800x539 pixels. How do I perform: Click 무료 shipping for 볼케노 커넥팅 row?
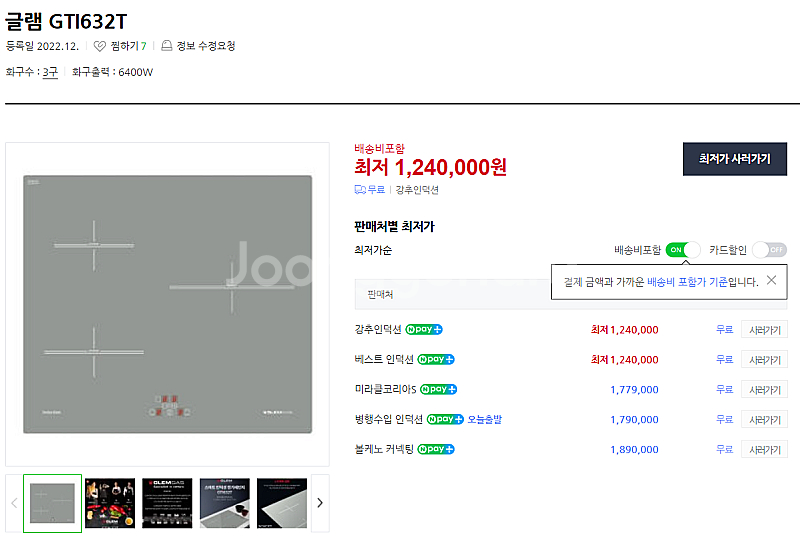click(724, 450)
